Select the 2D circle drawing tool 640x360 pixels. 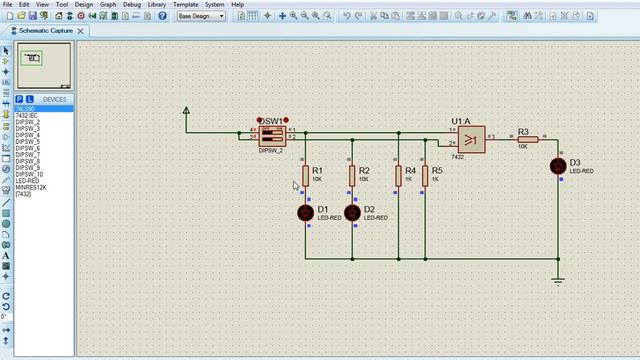point(6,224)
